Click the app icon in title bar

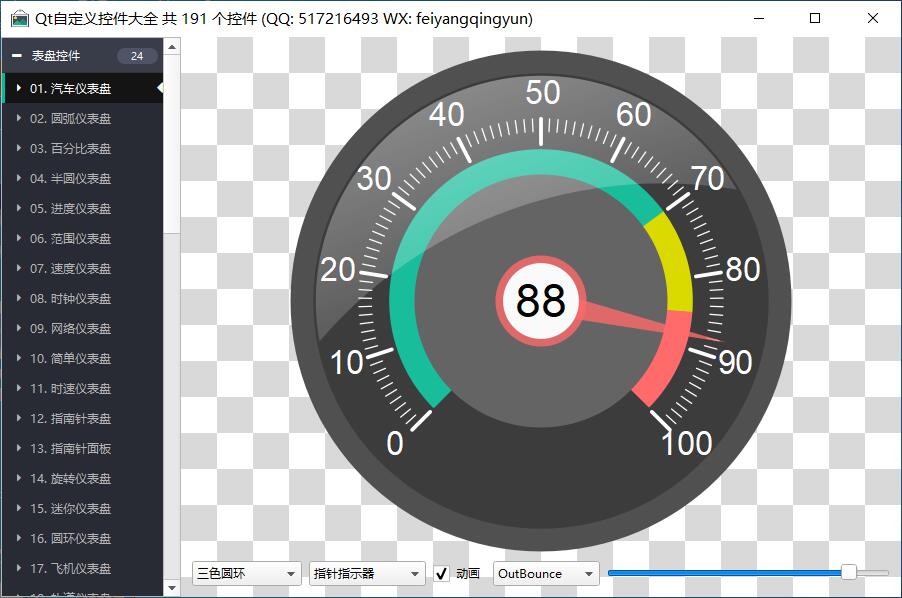click(x=19, y=19)
